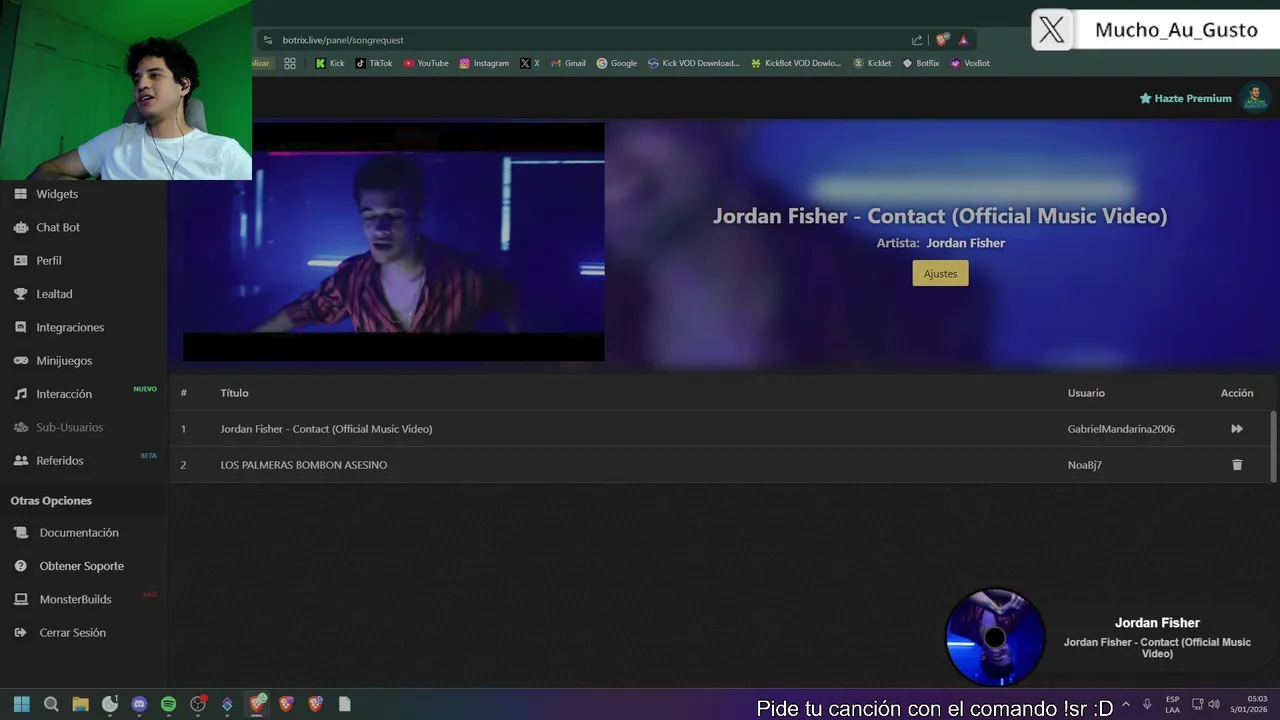Open the Kick bookmark
The height and width of the screenshot is (720, 1280).
(330, 63)
